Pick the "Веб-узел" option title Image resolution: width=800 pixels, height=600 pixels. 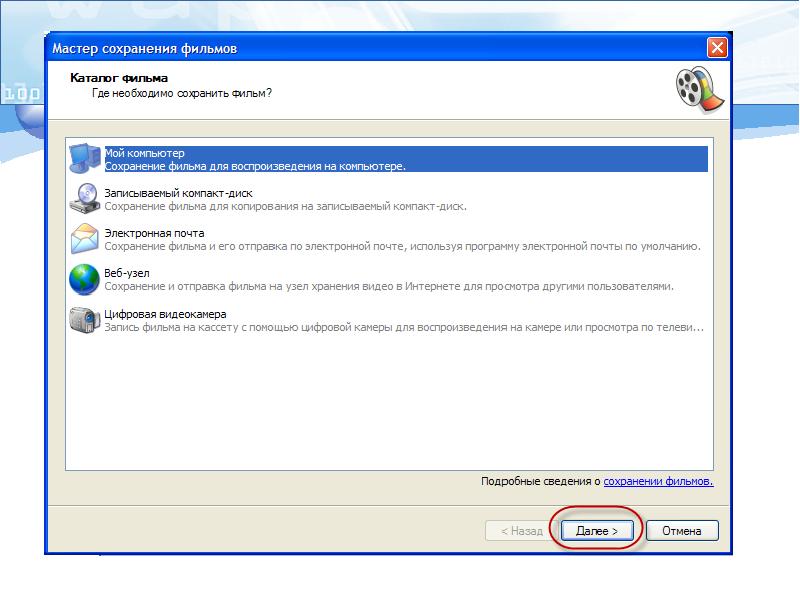pyautogui.click(x=126, y=273)
